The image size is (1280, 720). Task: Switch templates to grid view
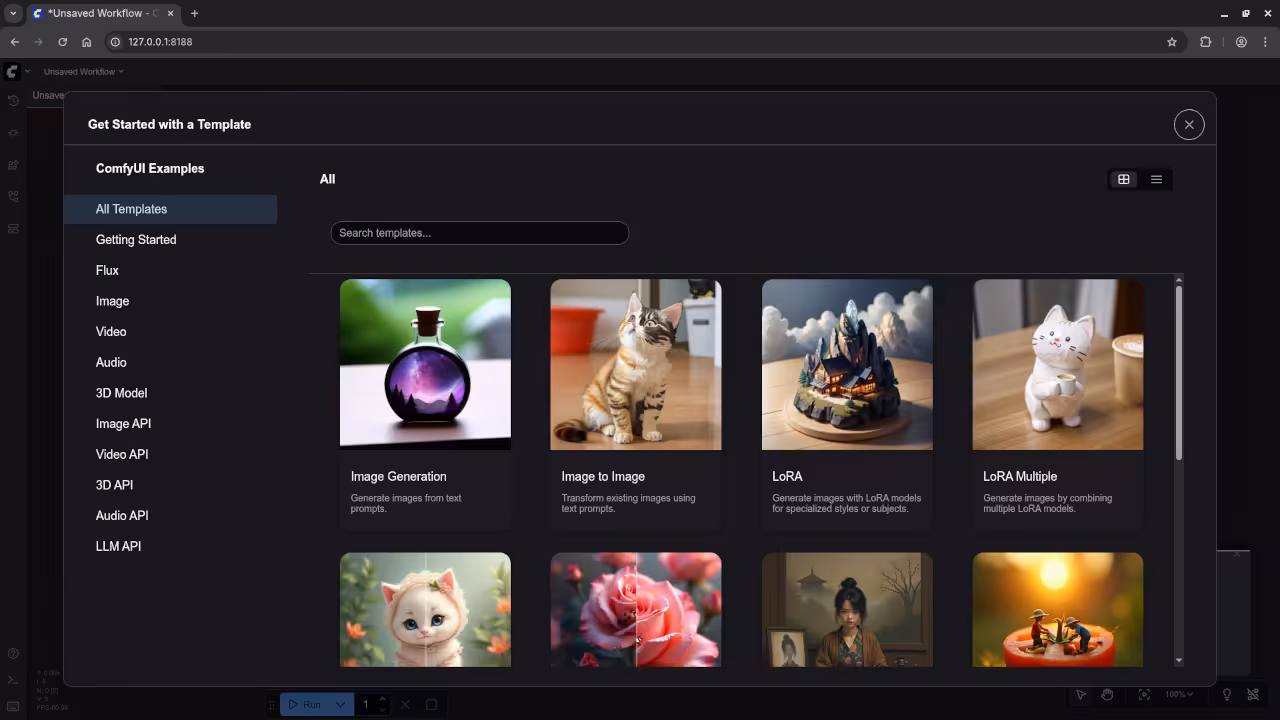point(1124,179)
